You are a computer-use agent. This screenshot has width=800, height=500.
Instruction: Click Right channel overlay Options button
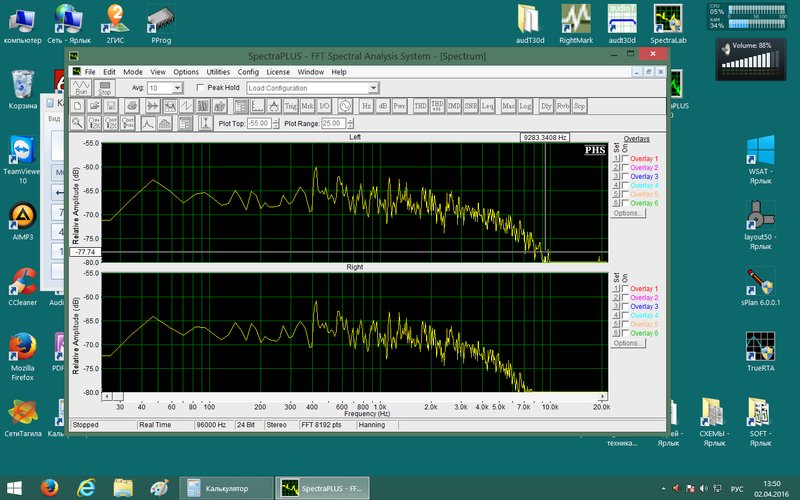point(628,343)
